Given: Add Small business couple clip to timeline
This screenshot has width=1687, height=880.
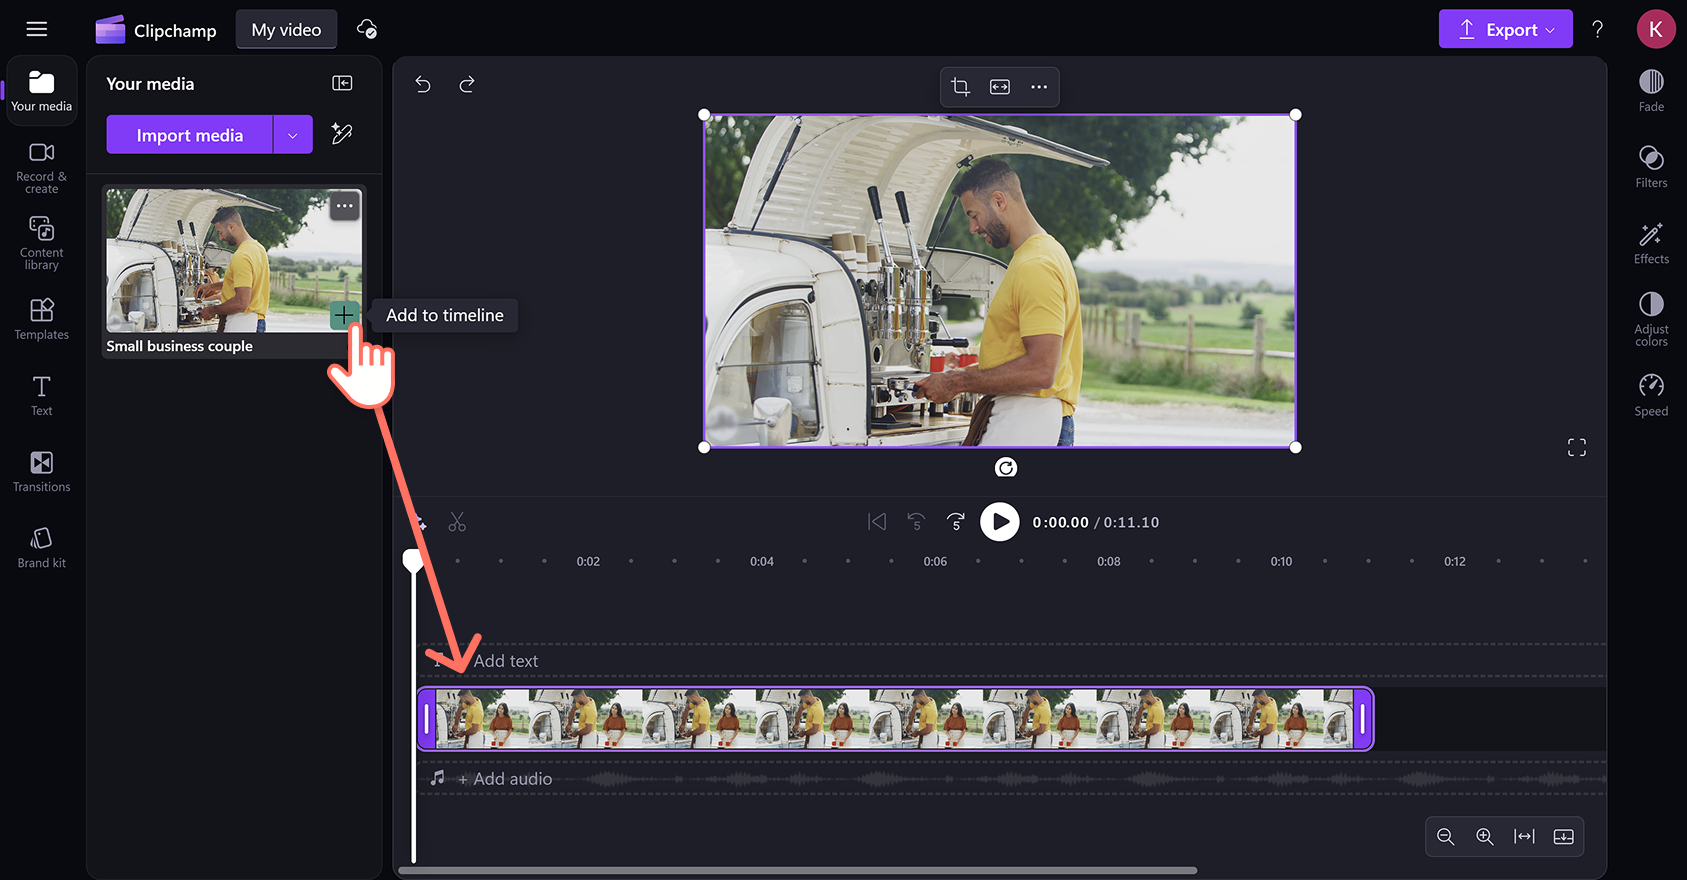Looking at the screenshot, I should coord(344,315).
